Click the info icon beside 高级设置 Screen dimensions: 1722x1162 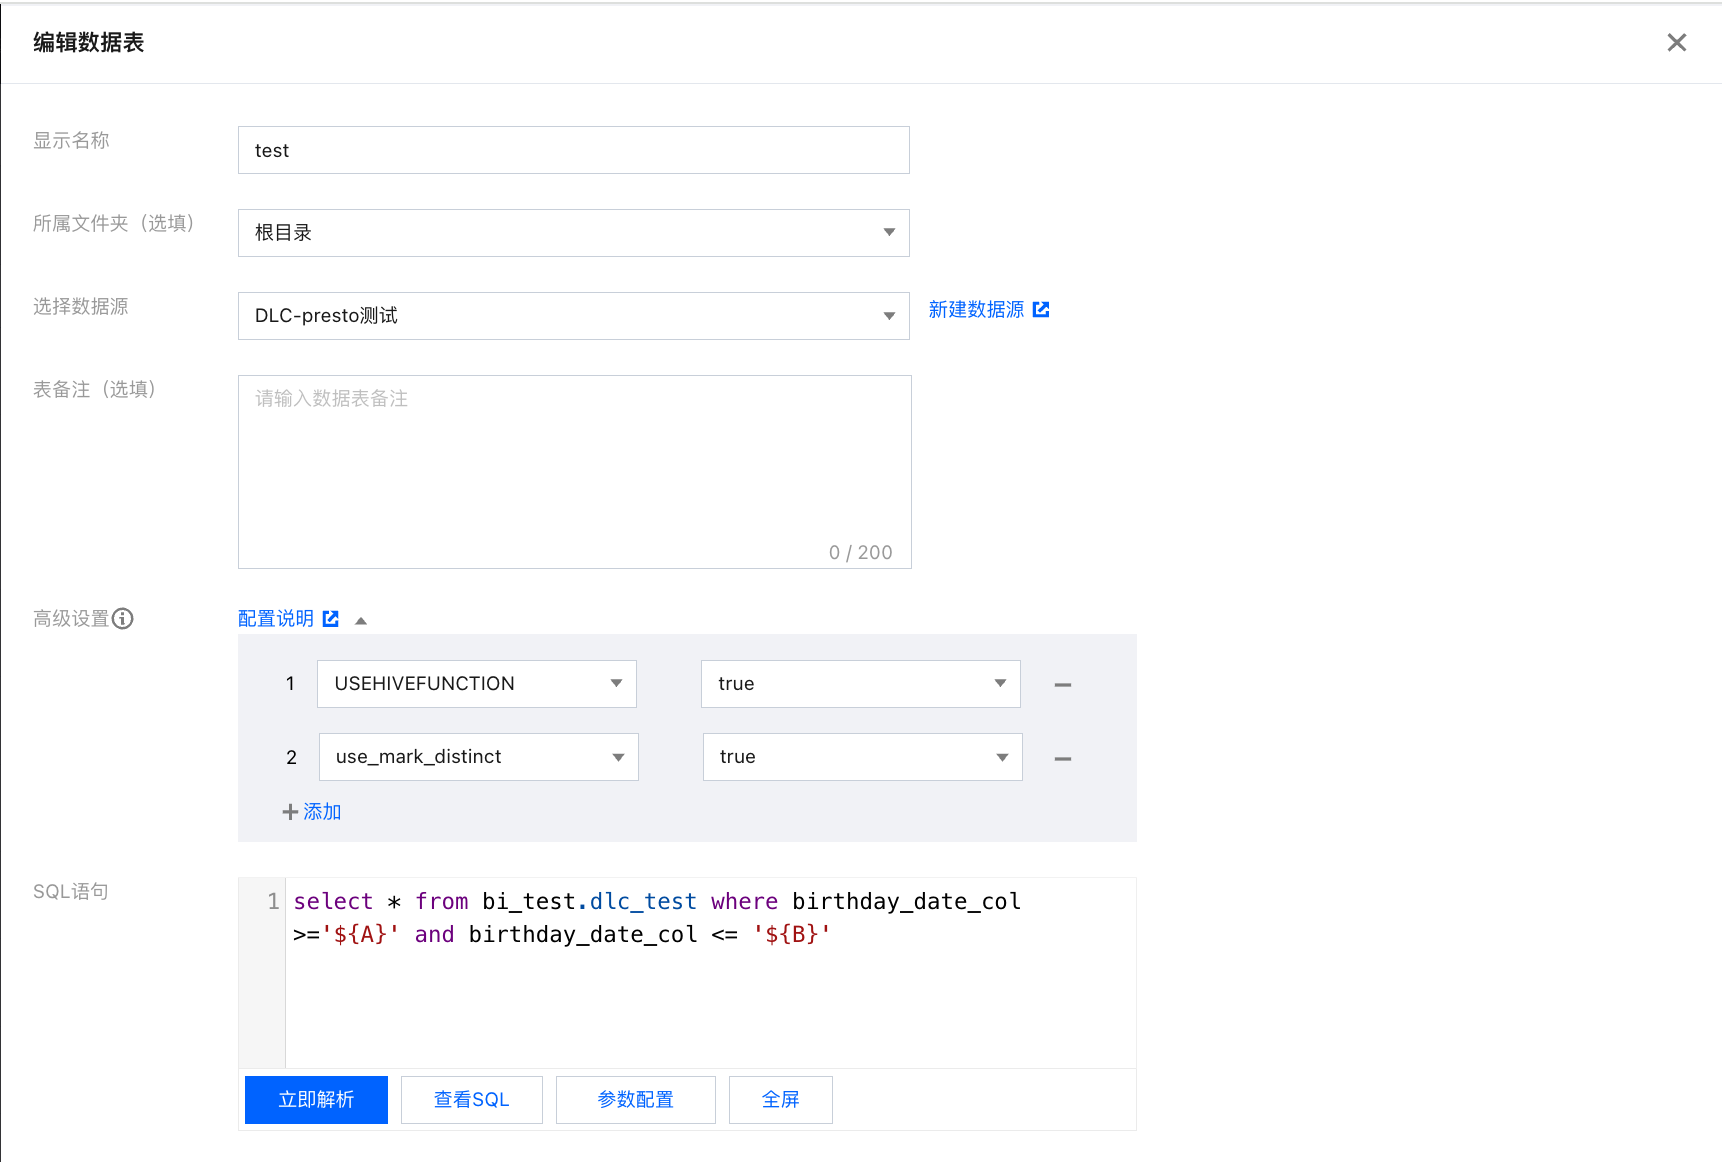point(123,619)
